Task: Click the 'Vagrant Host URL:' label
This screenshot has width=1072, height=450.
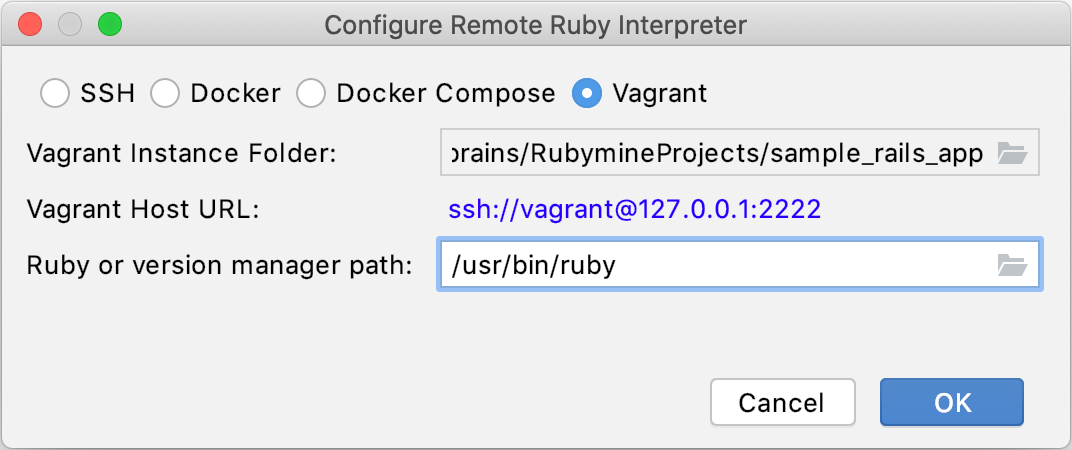Action: point(143,209)
